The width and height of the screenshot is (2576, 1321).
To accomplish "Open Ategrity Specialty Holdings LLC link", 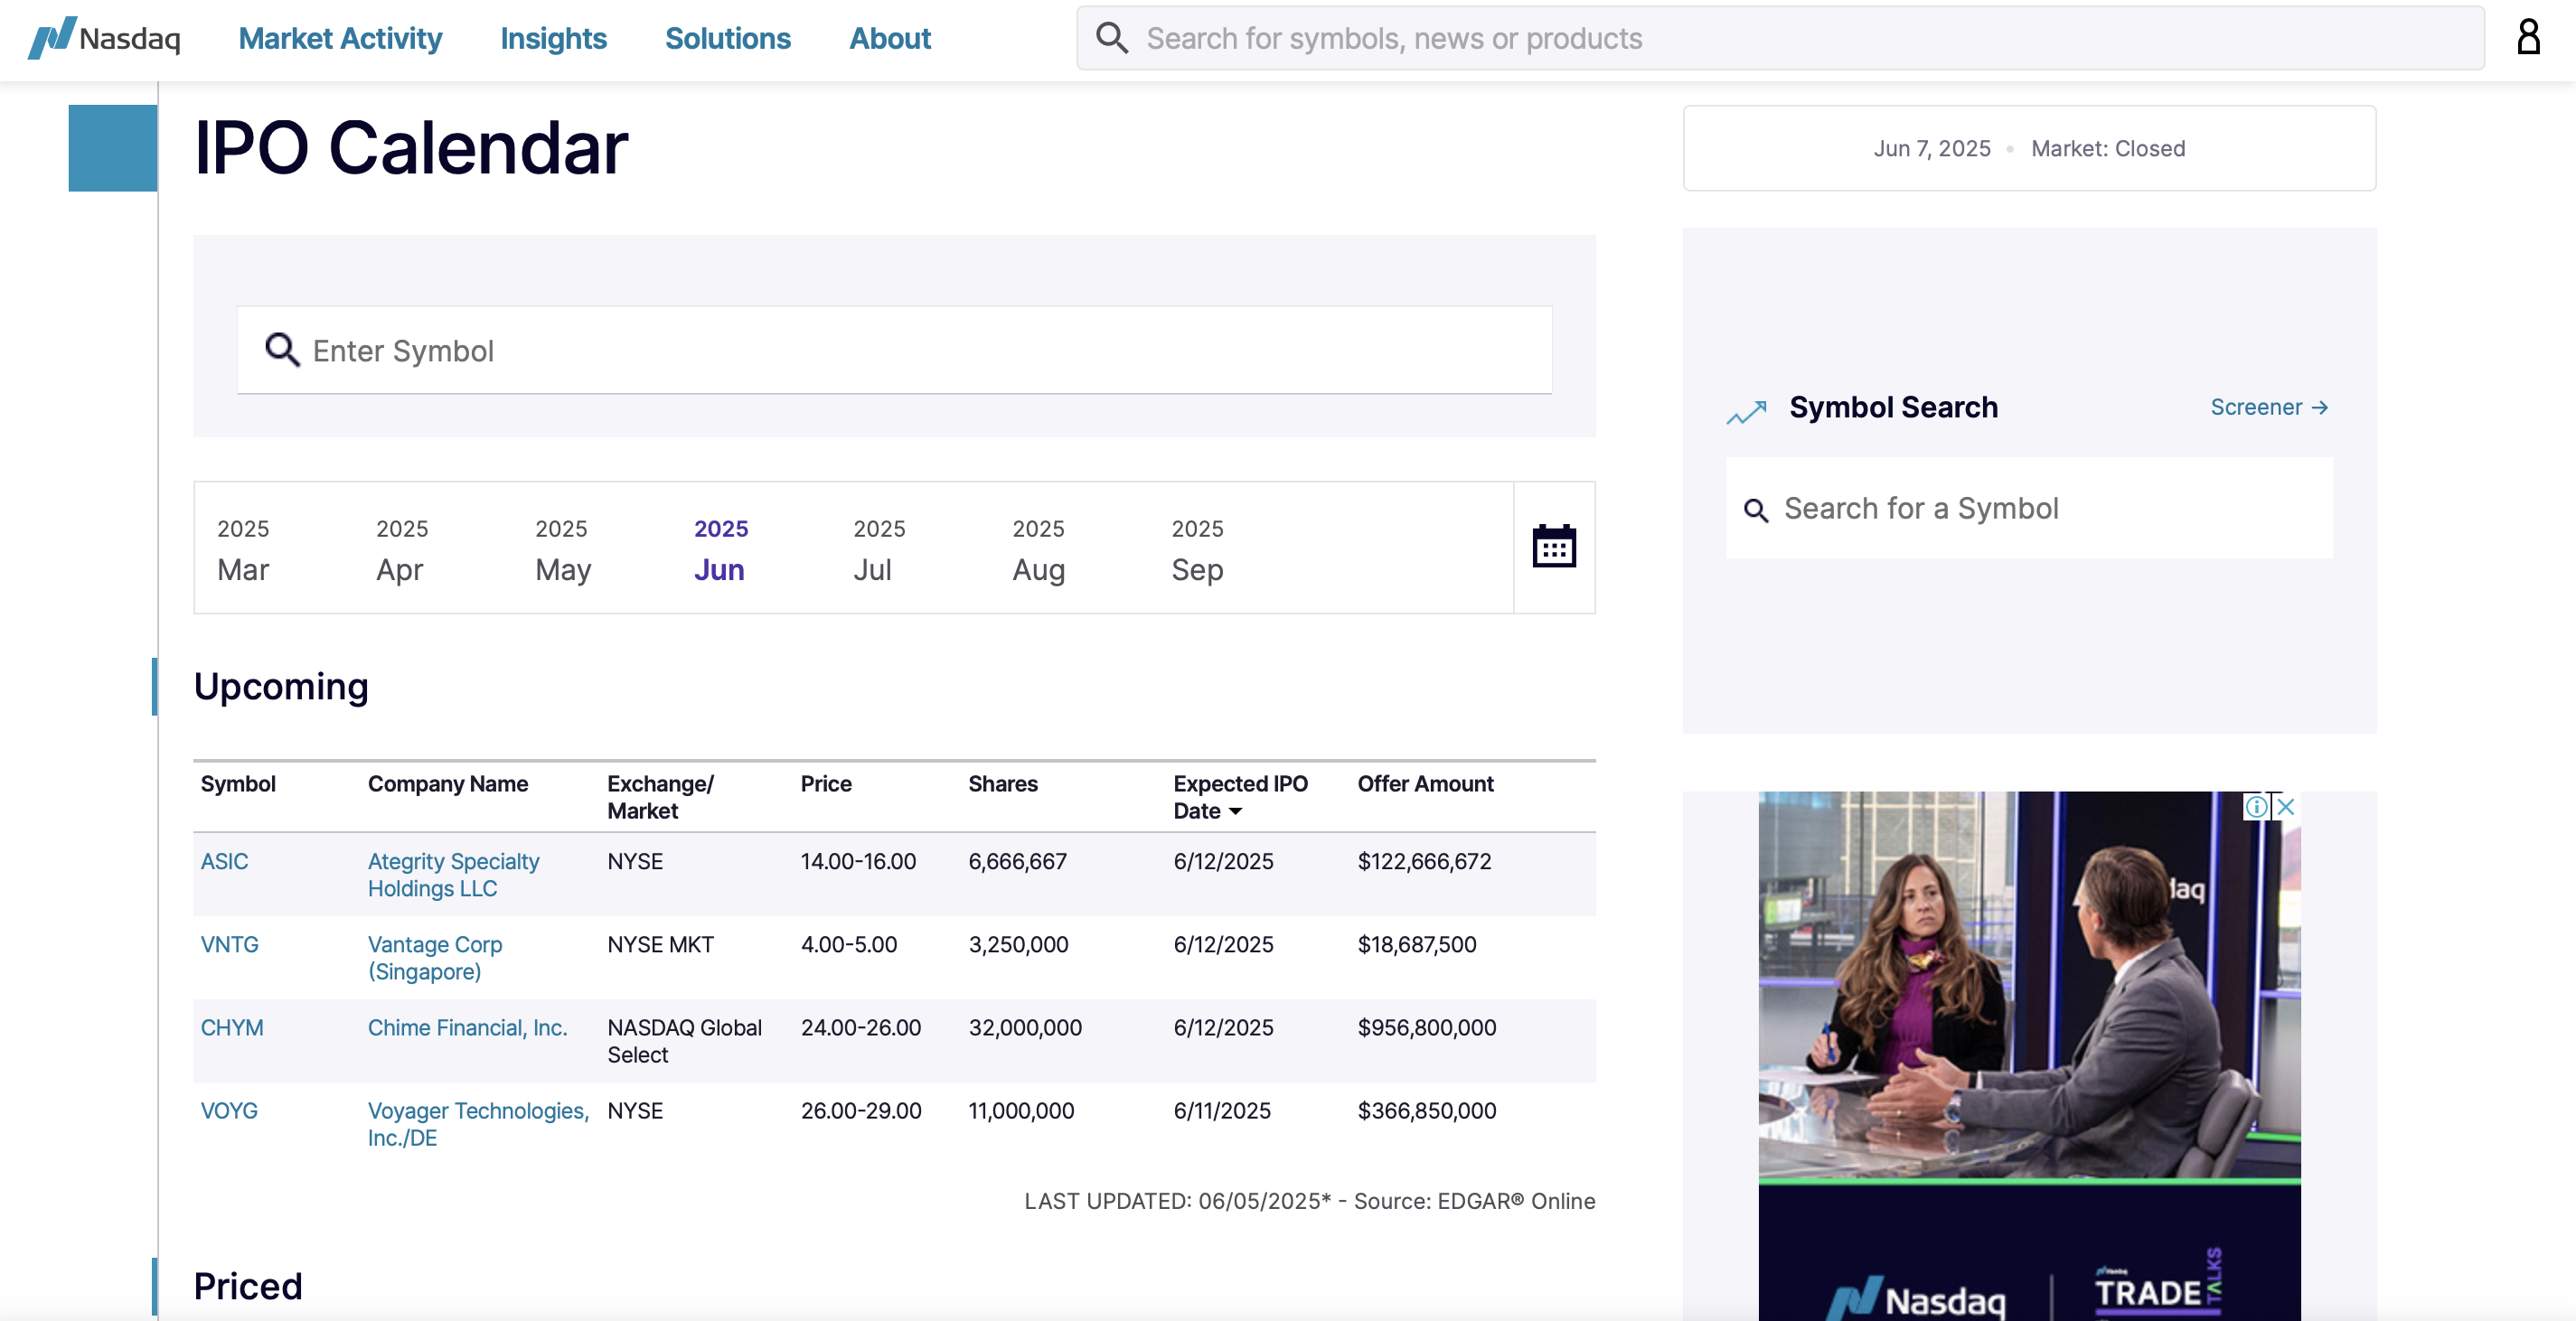I will (x=453, y=875).
